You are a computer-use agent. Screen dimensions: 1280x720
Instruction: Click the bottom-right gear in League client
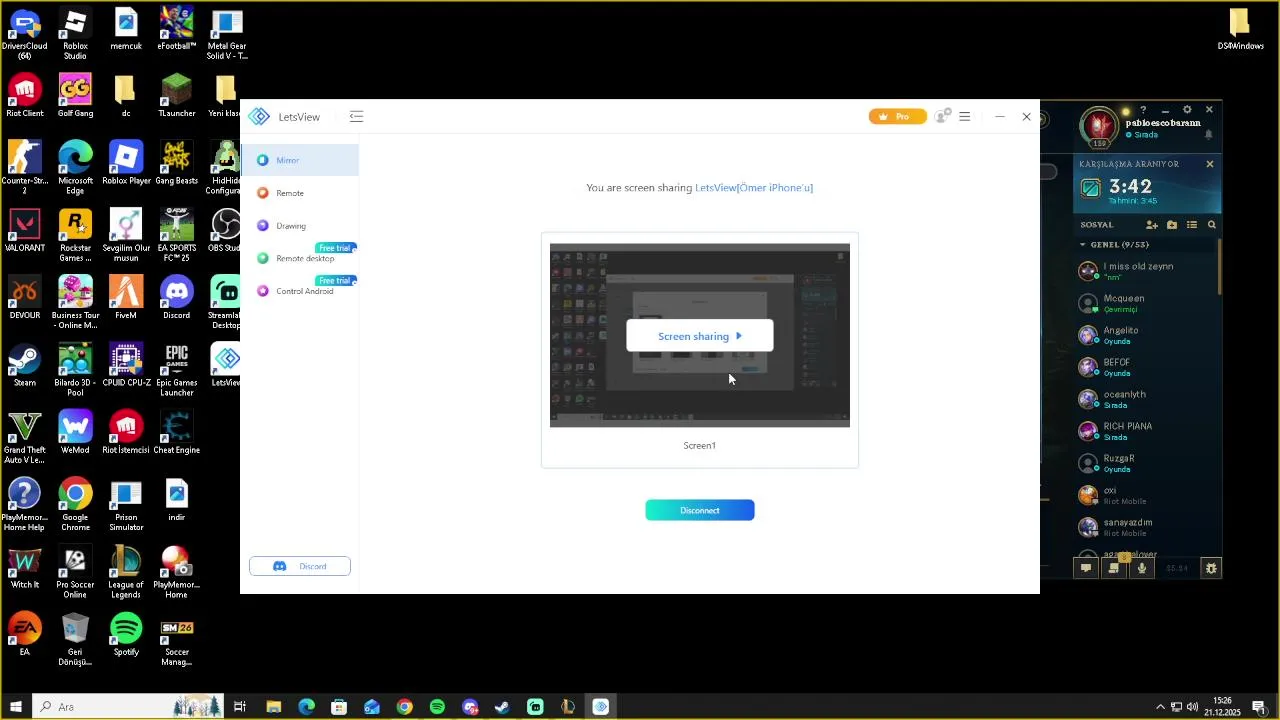(1211, 568)
